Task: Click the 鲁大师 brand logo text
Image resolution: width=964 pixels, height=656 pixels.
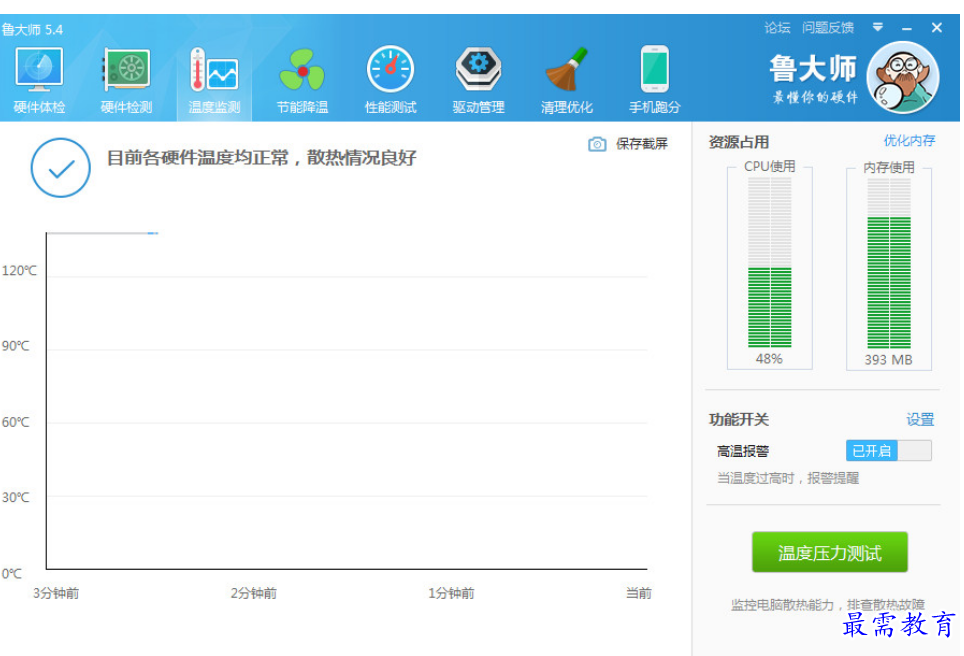Action: coord(813,69)
